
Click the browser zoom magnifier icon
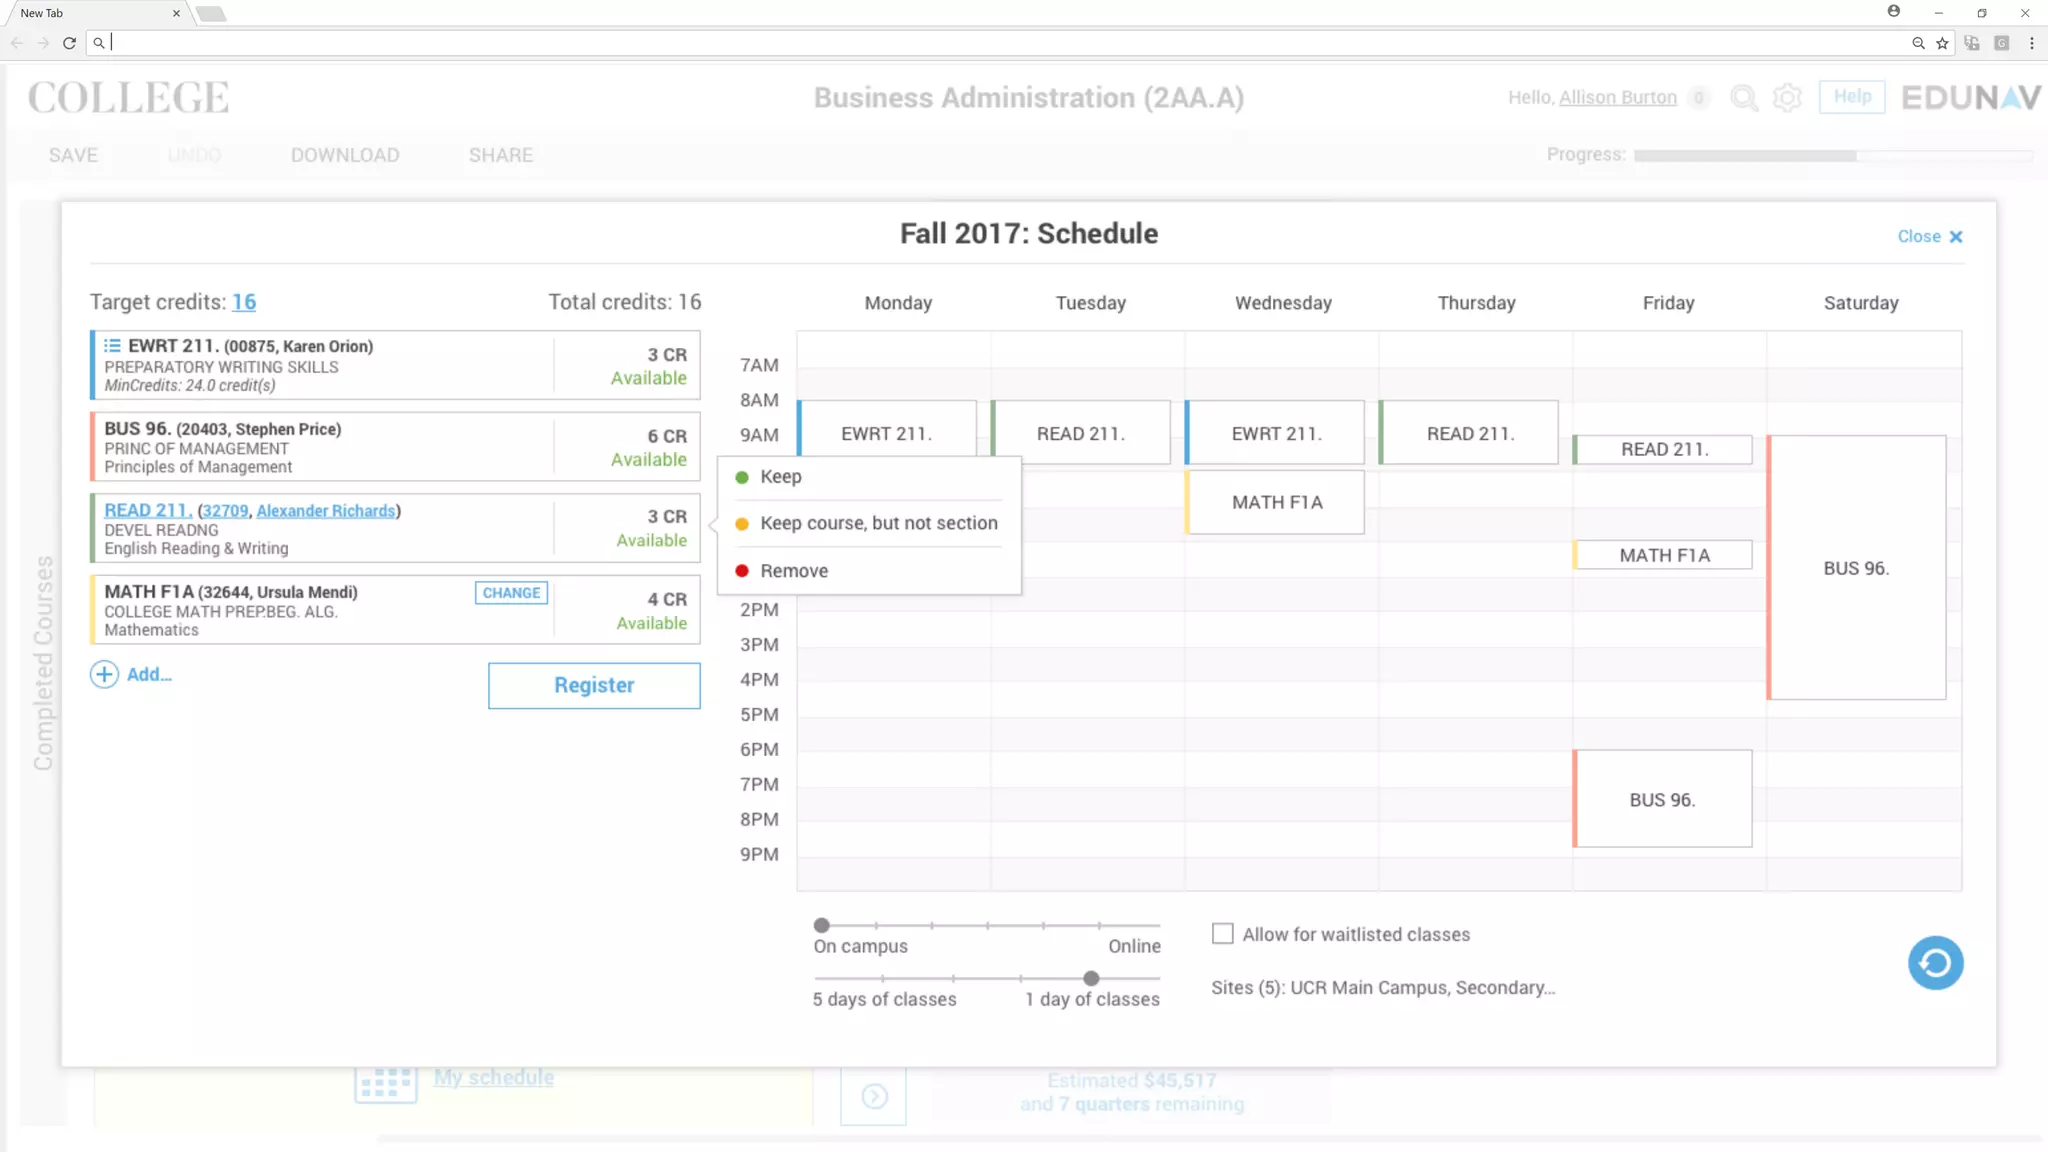(x=1917, y=43)
